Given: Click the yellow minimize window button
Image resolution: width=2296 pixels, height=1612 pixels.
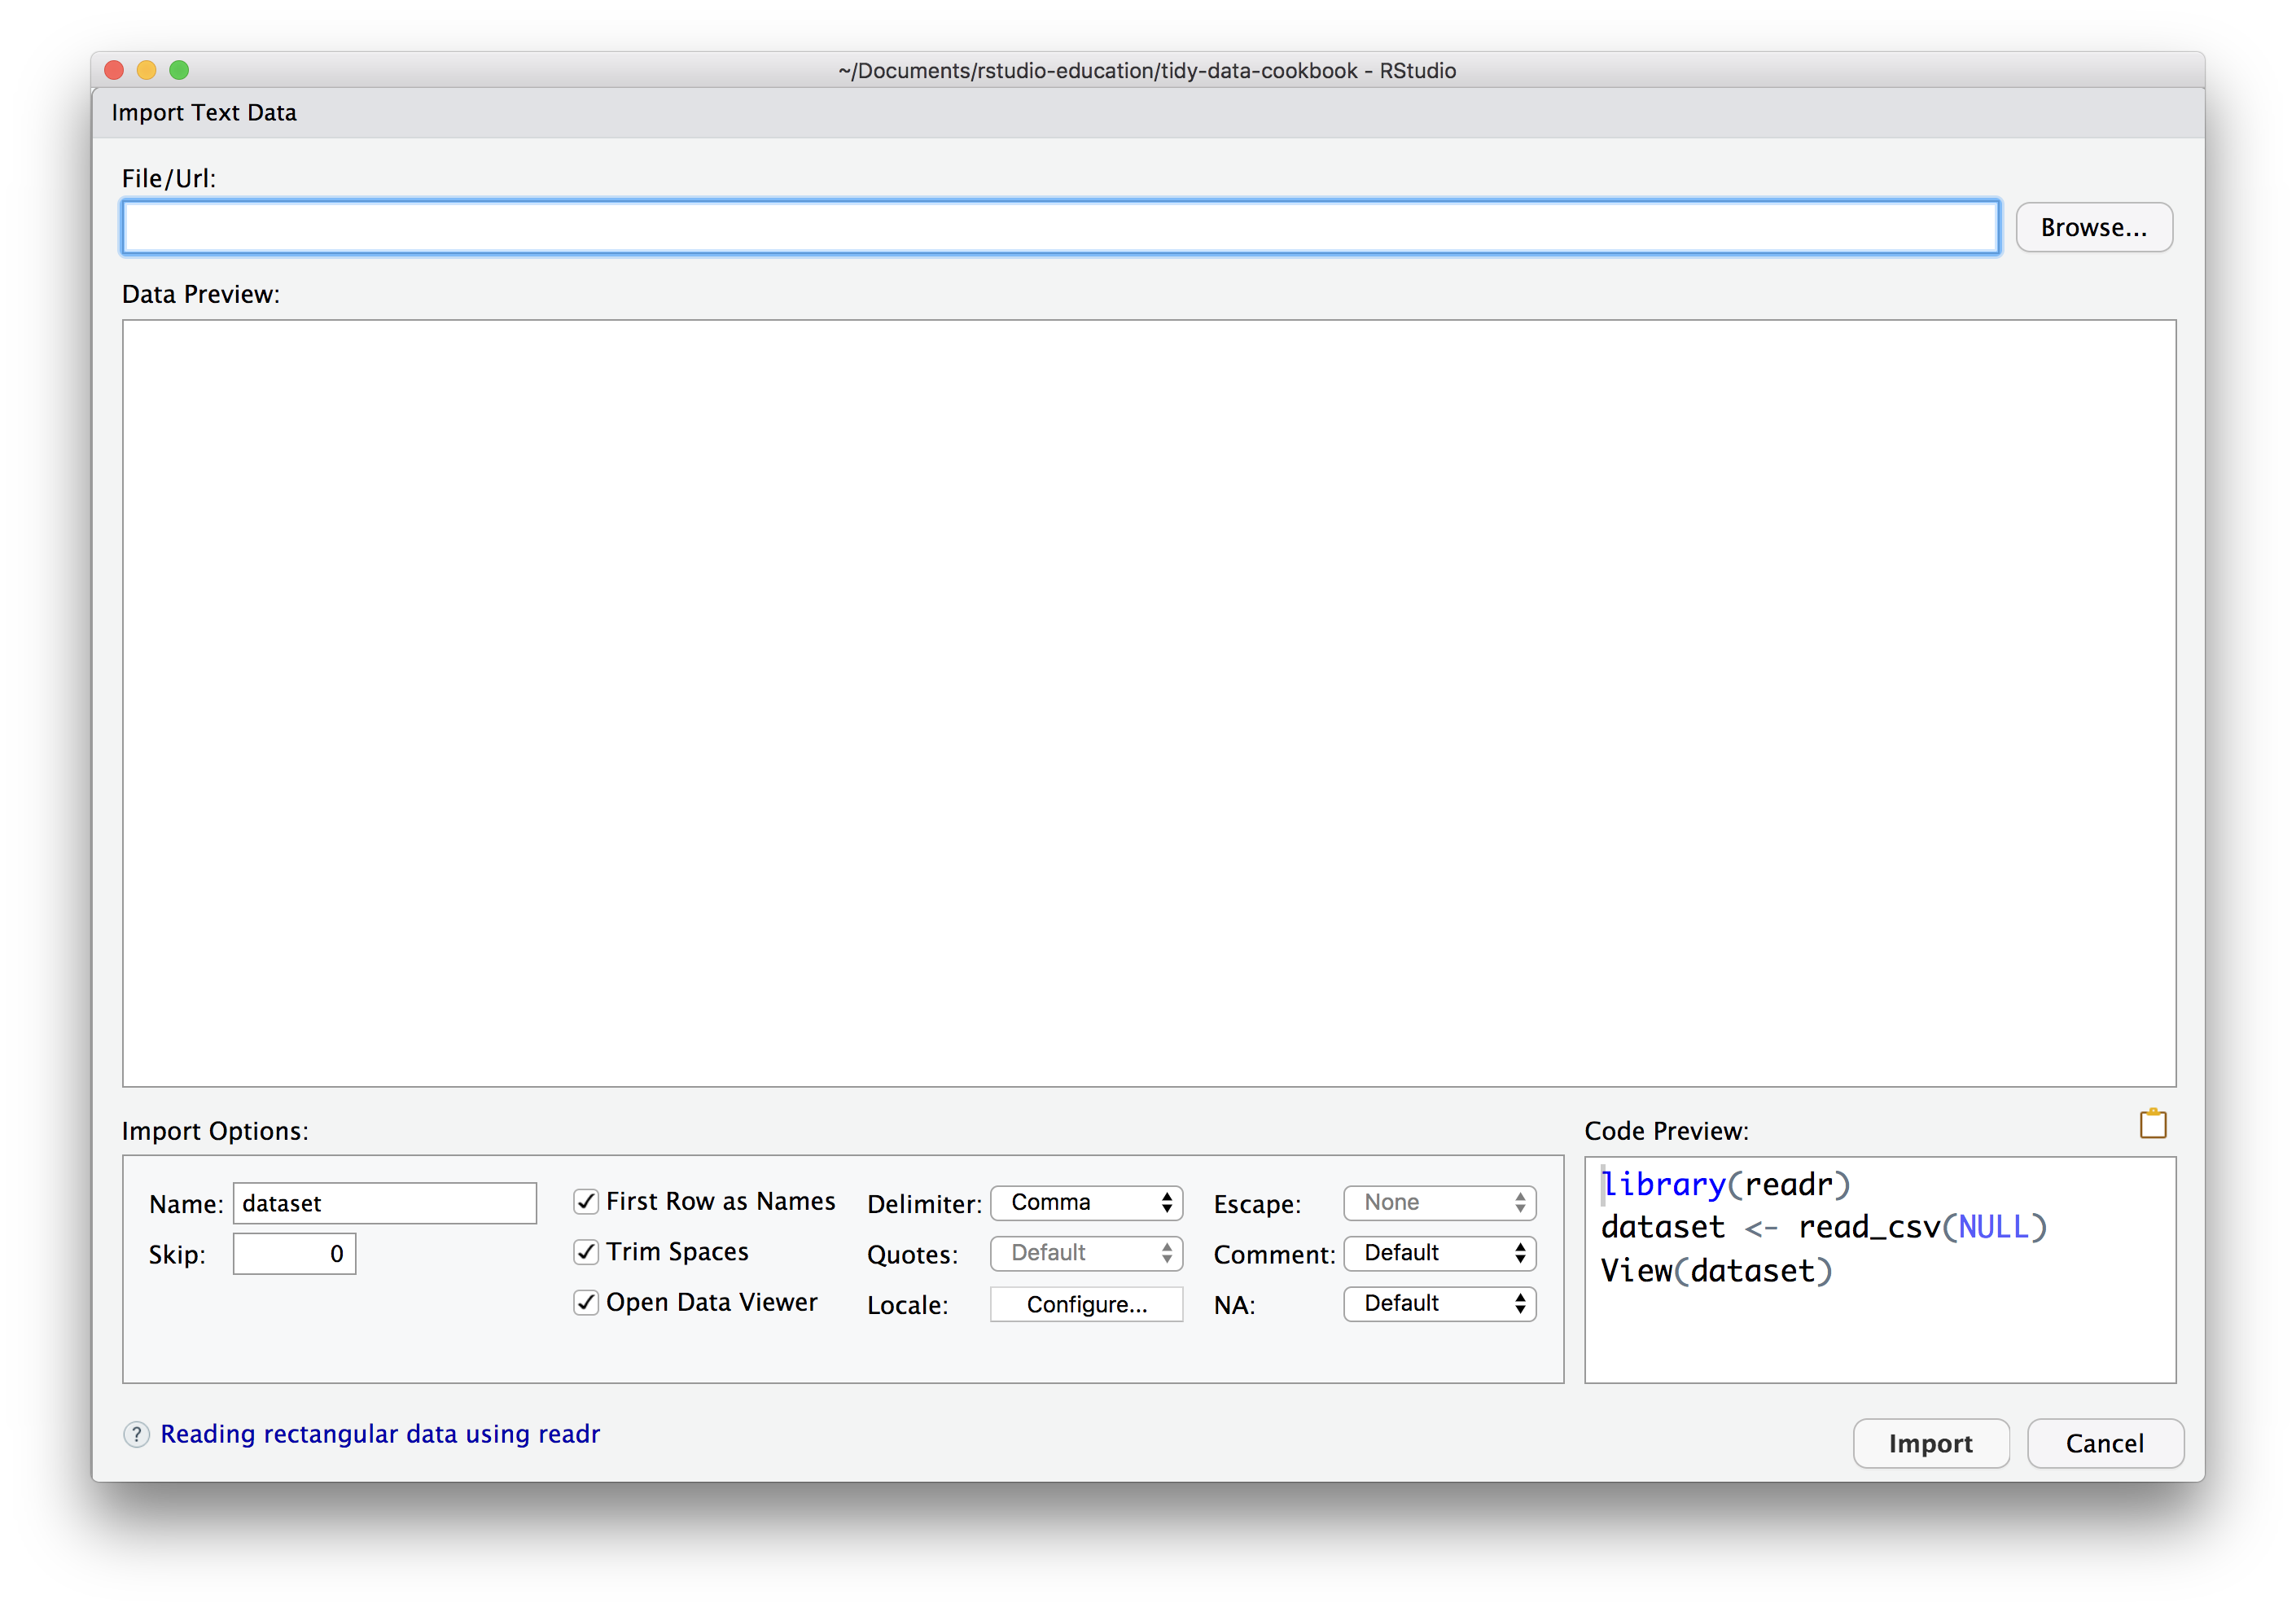Looking at the screenshot, I should click(x=147, y=70).
